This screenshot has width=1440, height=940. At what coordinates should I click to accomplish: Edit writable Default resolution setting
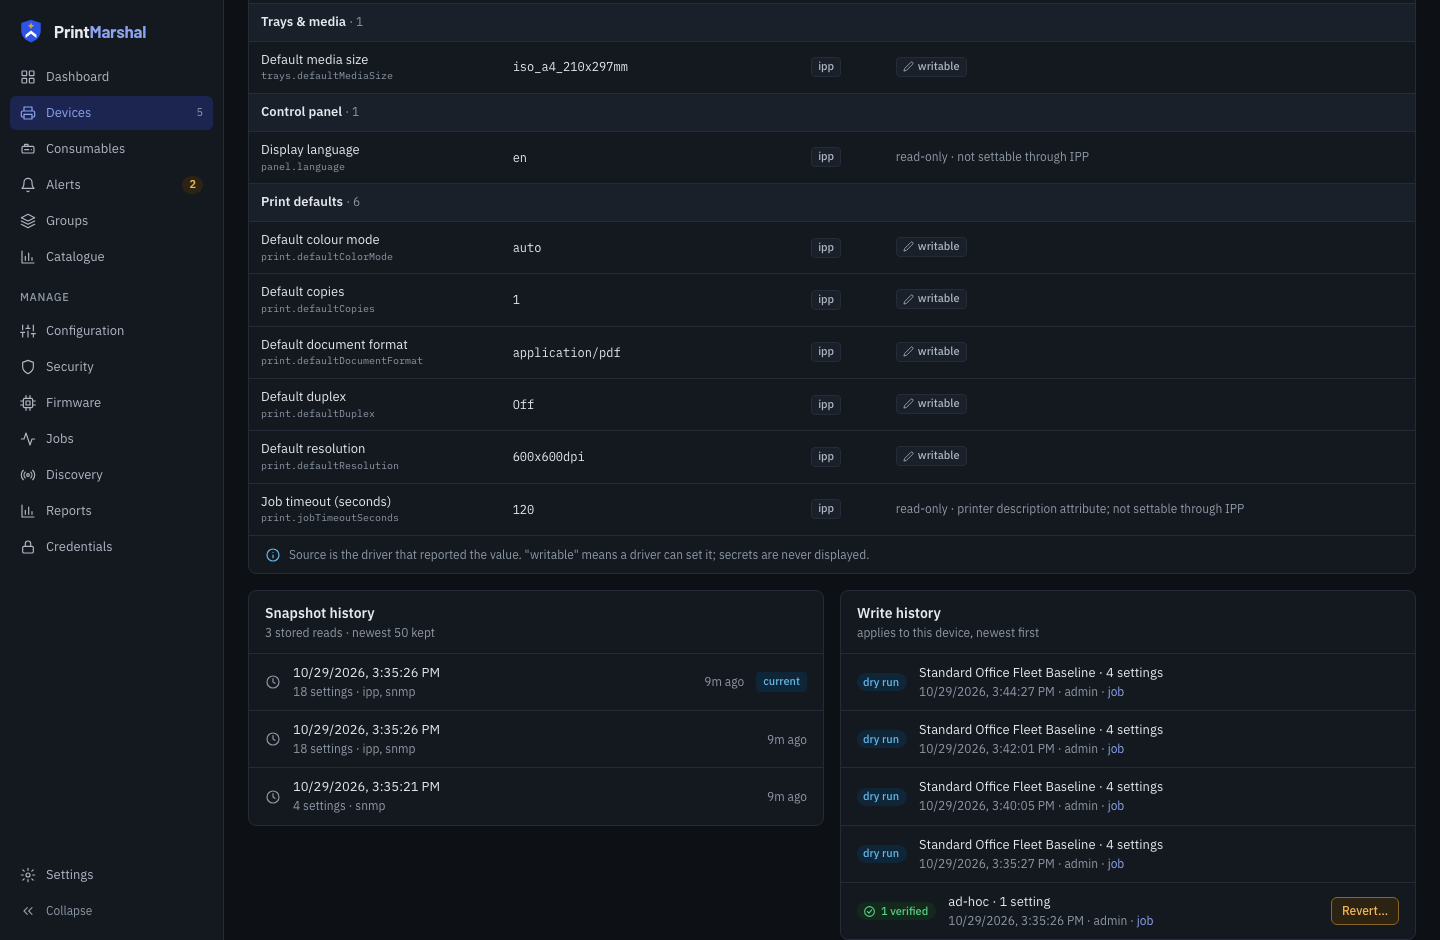coord(931,456)
